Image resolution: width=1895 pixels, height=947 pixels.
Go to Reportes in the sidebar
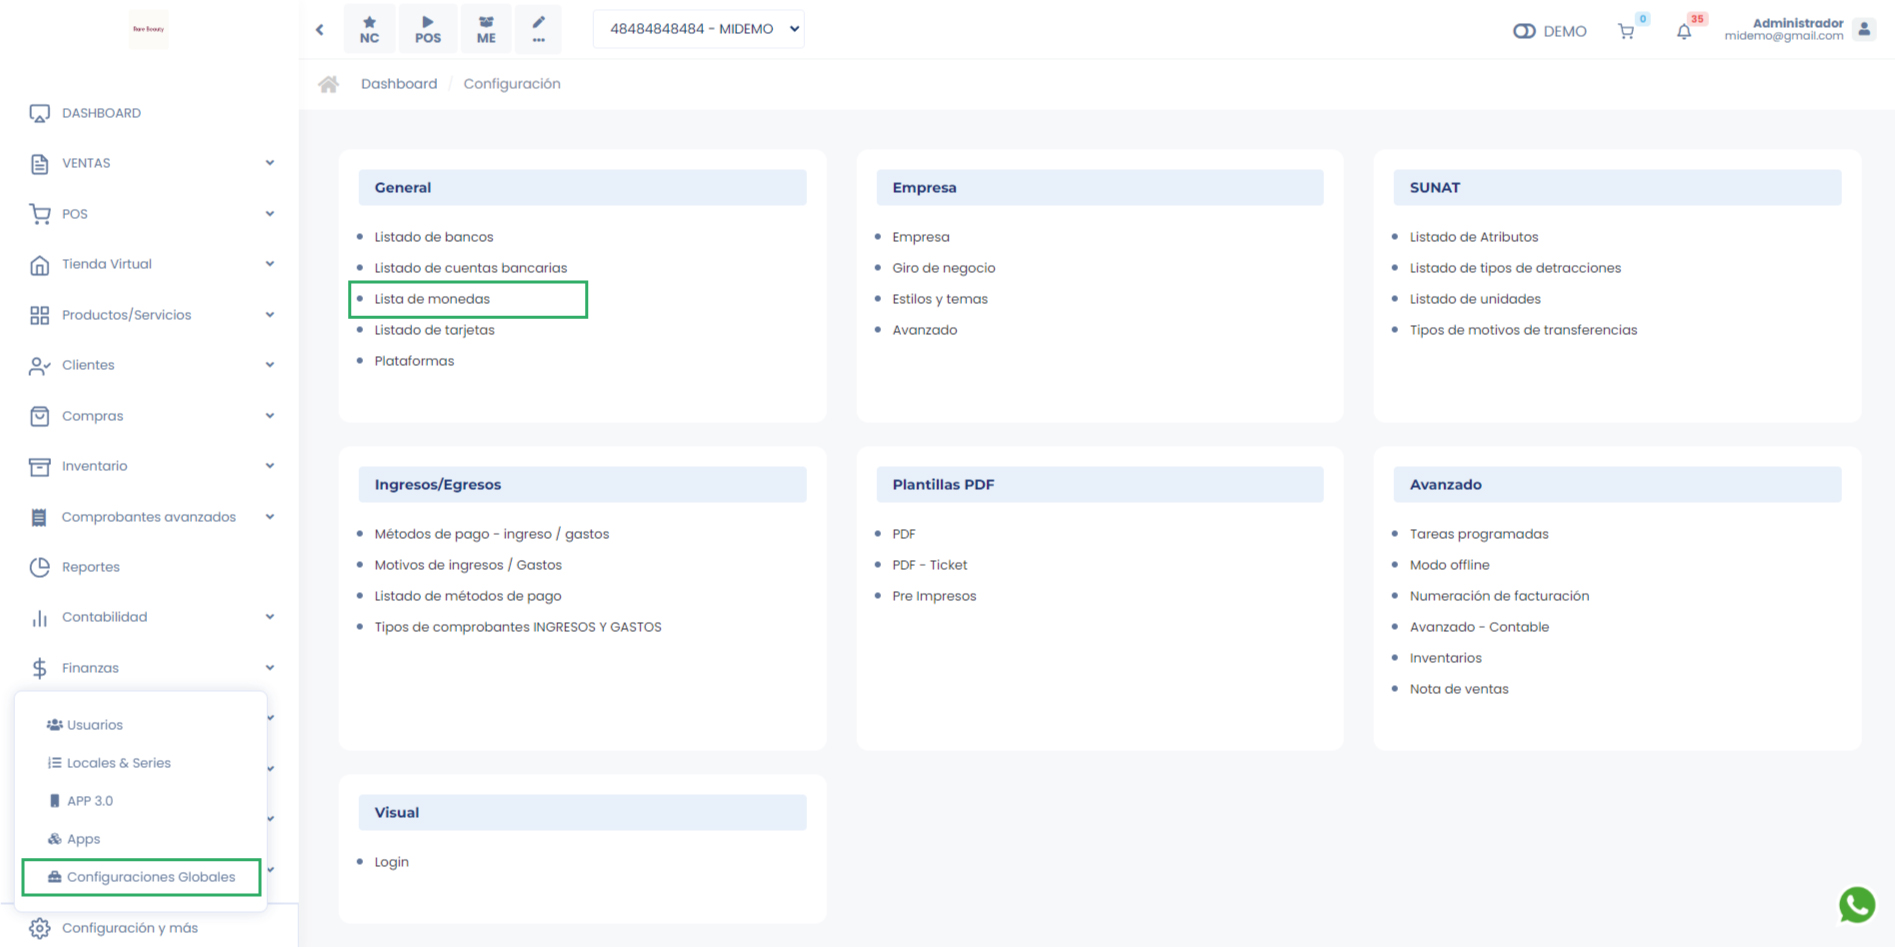click(91, 567)
